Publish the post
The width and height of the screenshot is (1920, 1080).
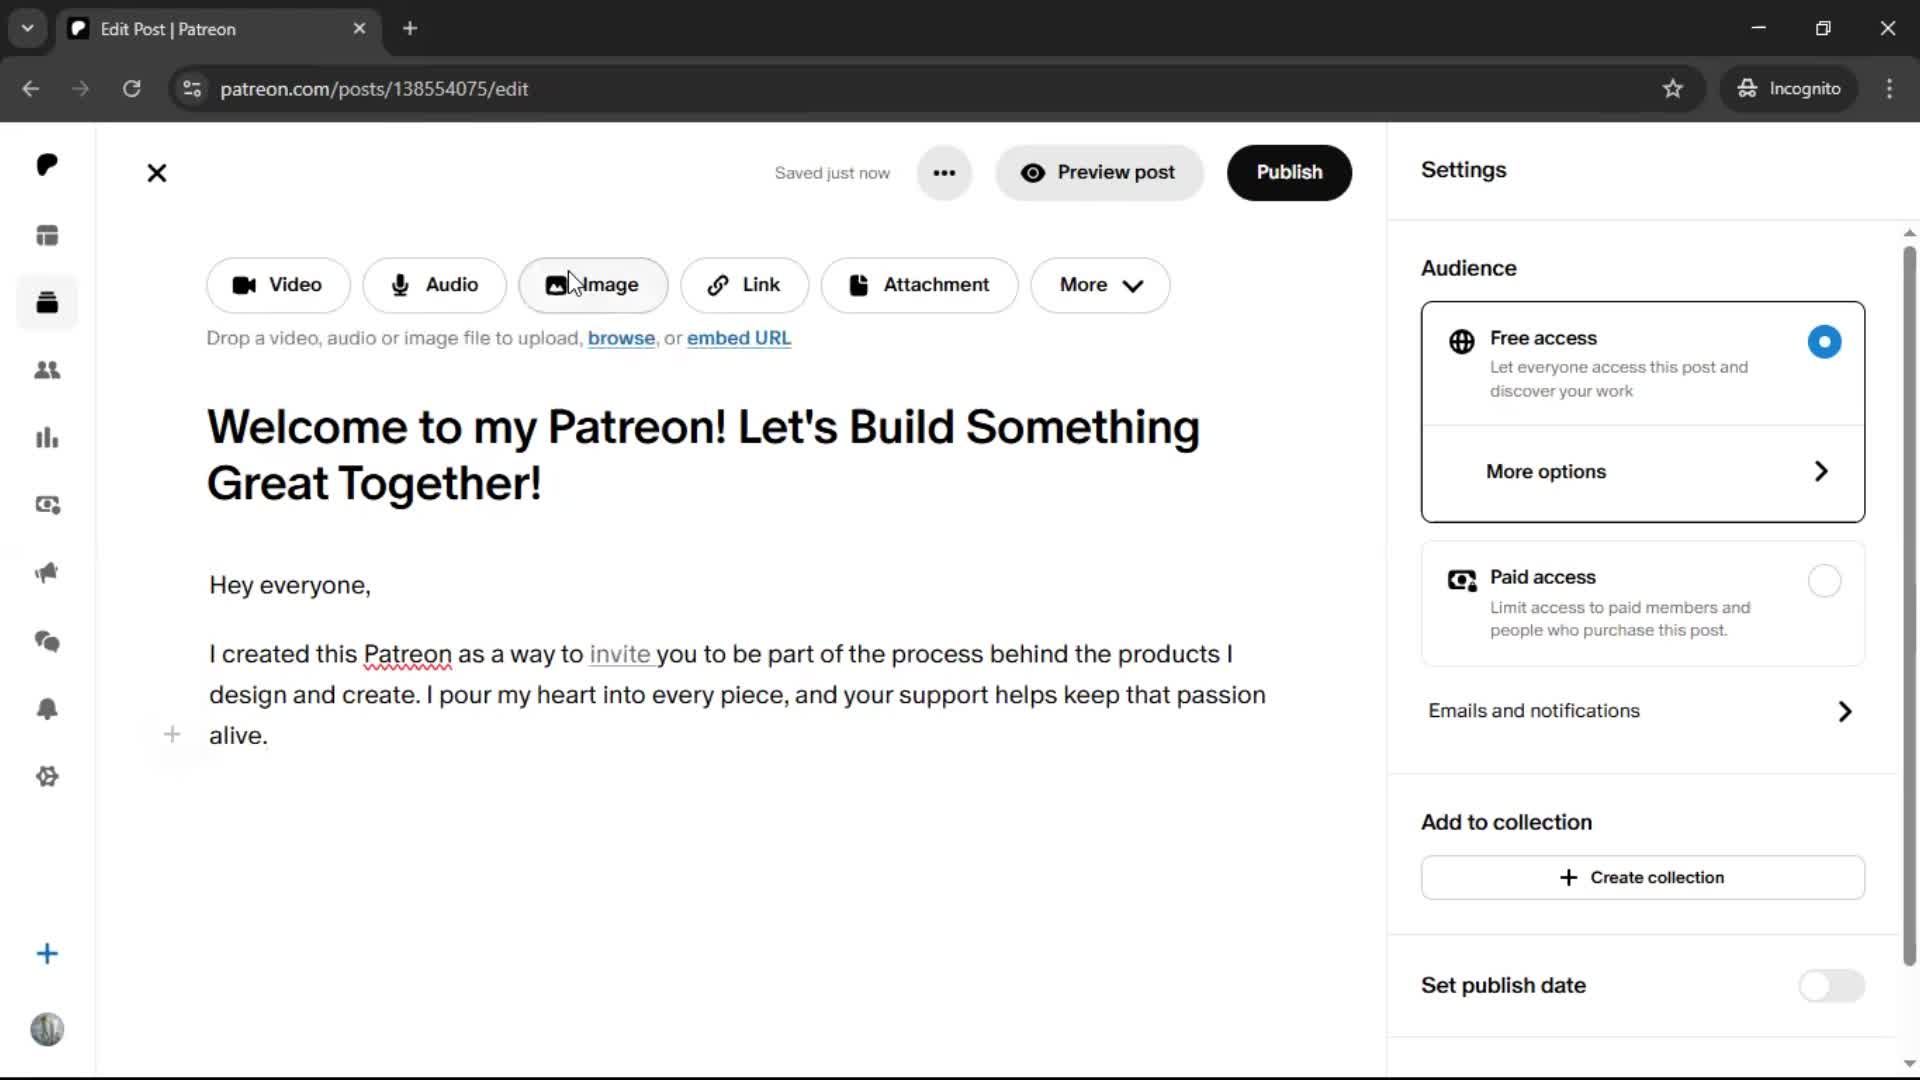[1289, 173]
